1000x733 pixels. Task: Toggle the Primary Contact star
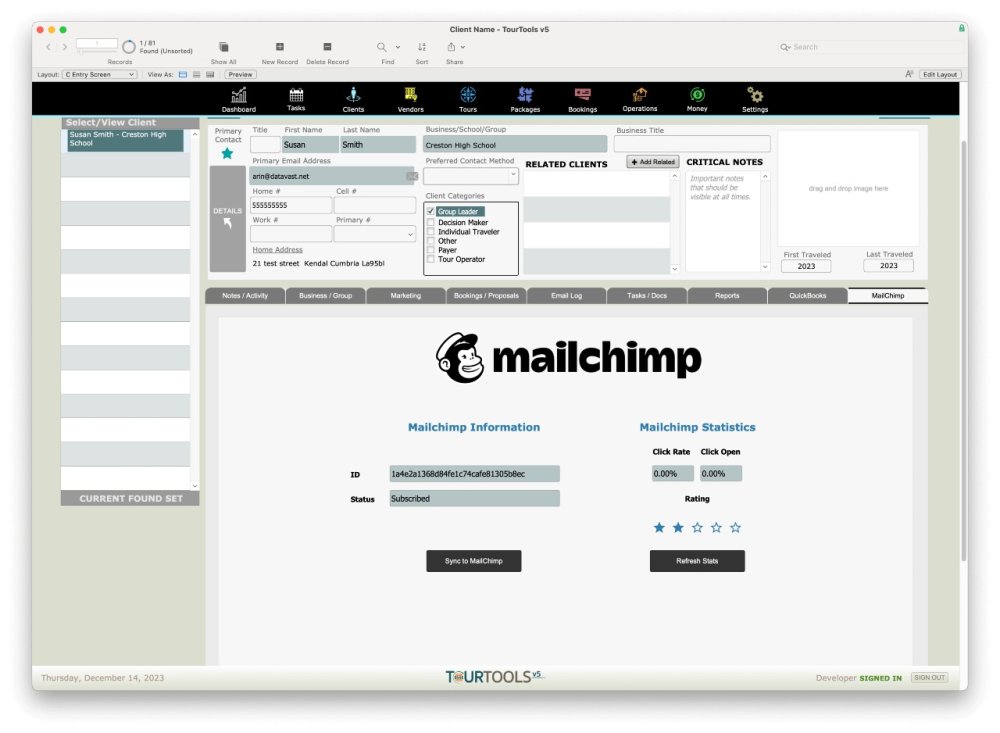[x=227, y=154]
